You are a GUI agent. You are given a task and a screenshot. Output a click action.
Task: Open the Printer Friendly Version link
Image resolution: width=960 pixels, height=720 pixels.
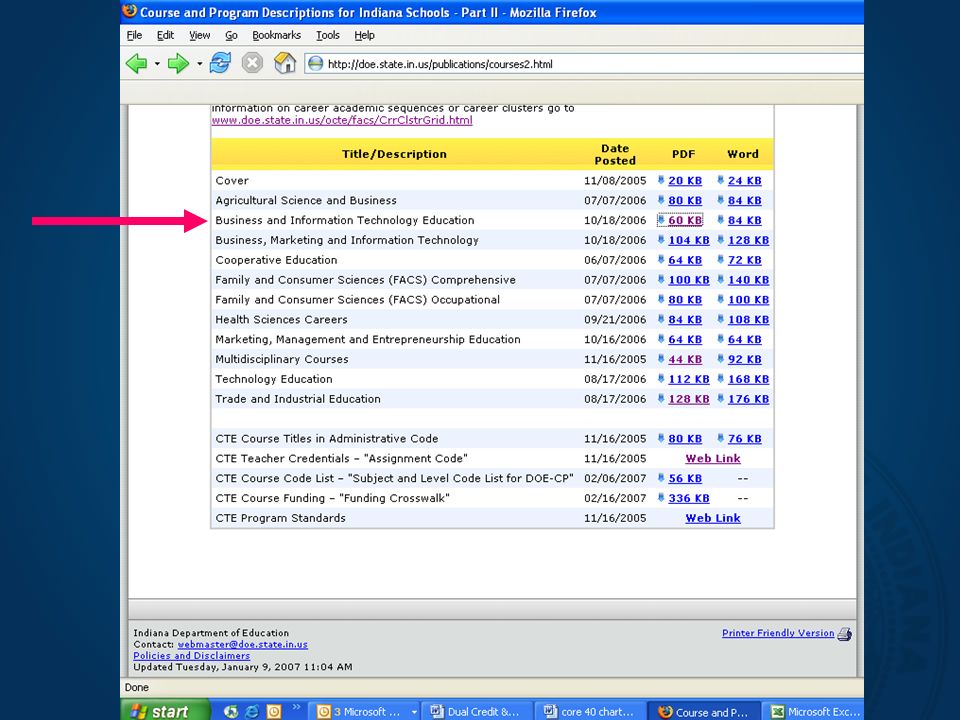778,633
